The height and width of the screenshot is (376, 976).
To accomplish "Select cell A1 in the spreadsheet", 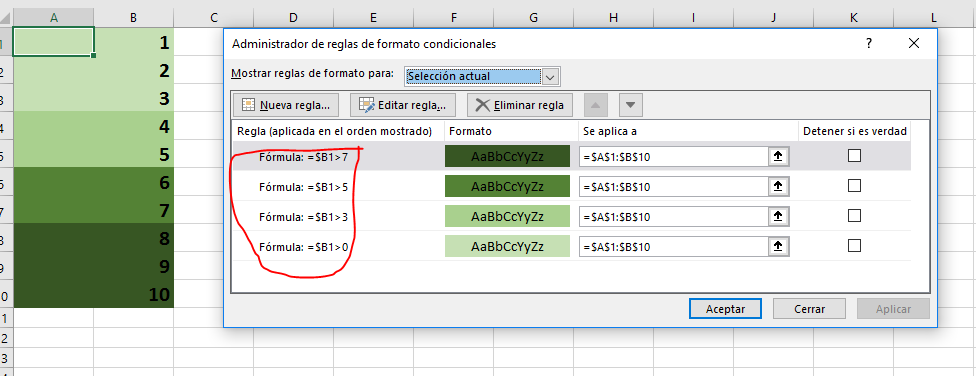I will (54, 42).
